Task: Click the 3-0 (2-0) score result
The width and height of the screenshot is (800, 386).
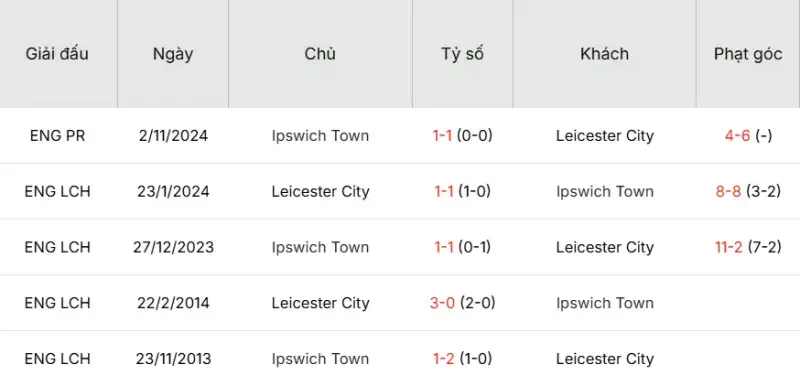Action: tap(463, 303)
